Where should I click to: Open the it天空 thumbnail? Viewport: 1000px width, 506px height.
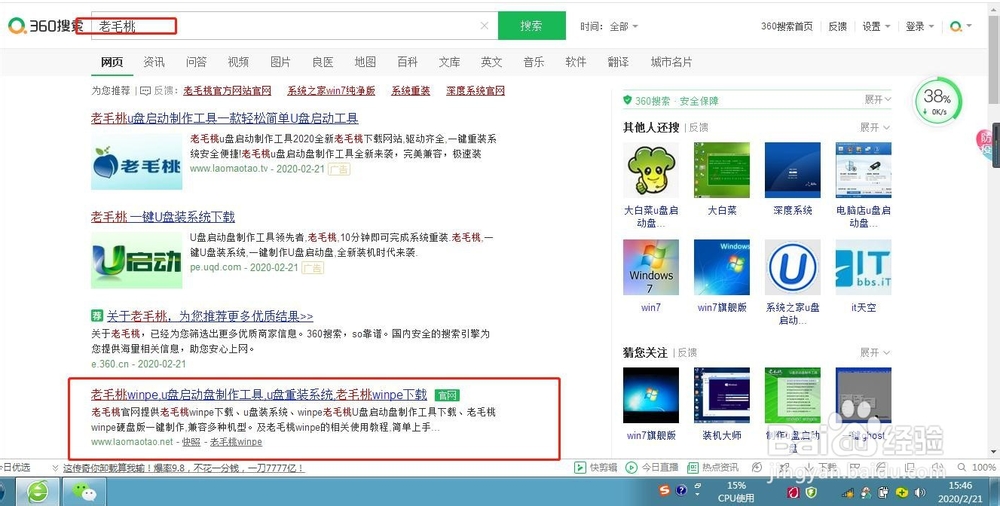point(864,267)
